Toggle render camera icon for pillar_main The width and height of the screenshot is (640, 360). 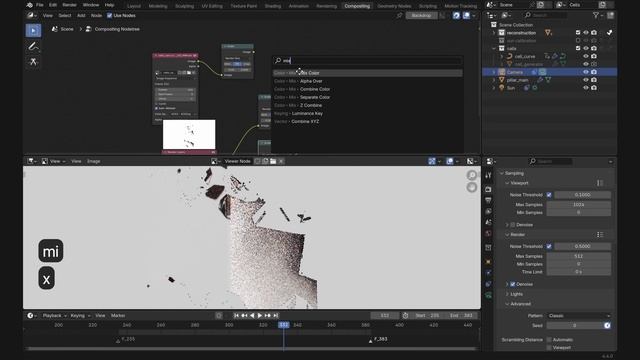594,80
